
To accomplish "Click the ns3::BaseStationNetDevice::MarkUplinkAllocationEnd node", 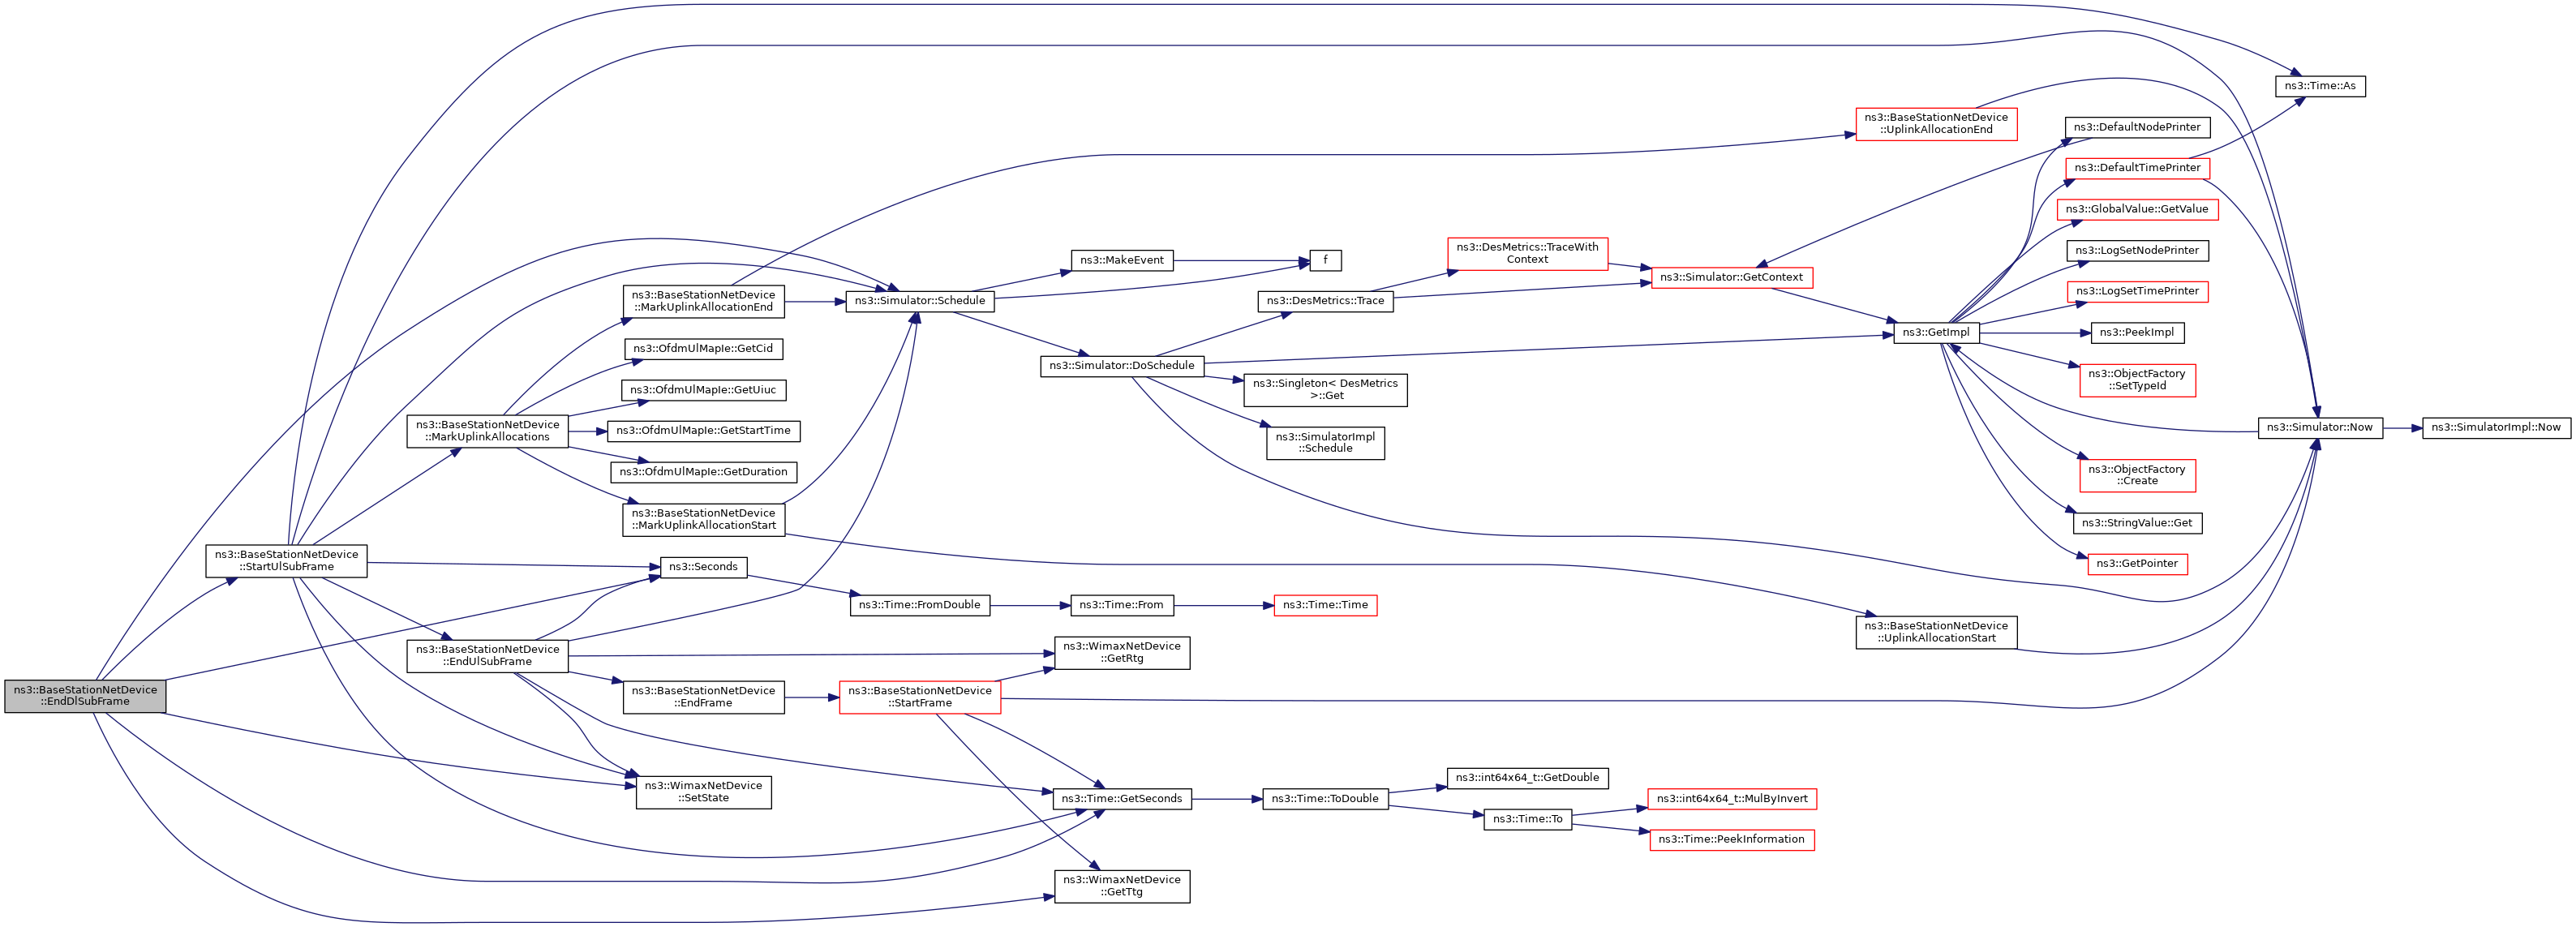I will [703, 302].
